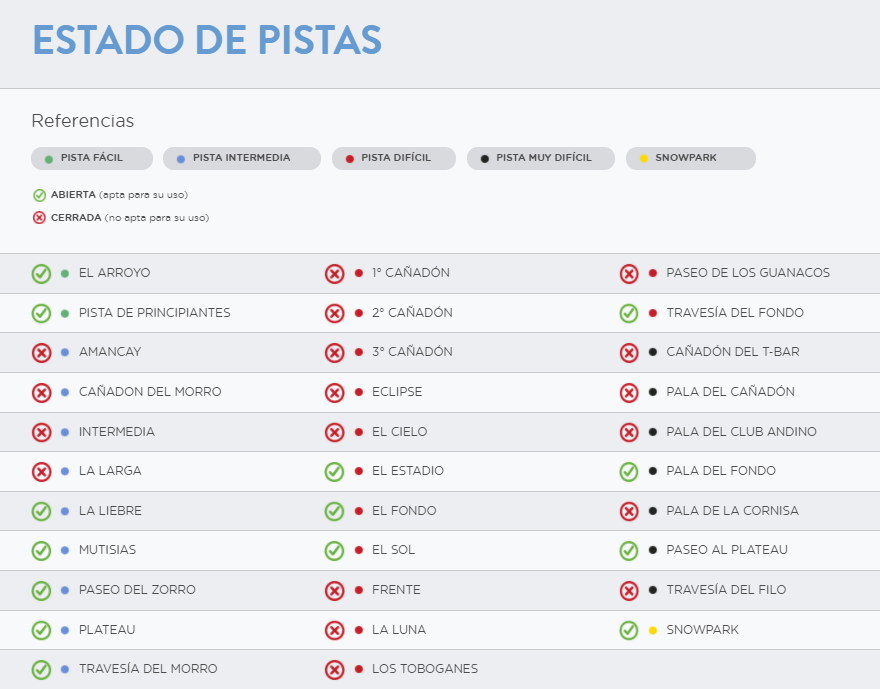
Task: Click the open status icon for El Estadio
Action: [335, 471]
